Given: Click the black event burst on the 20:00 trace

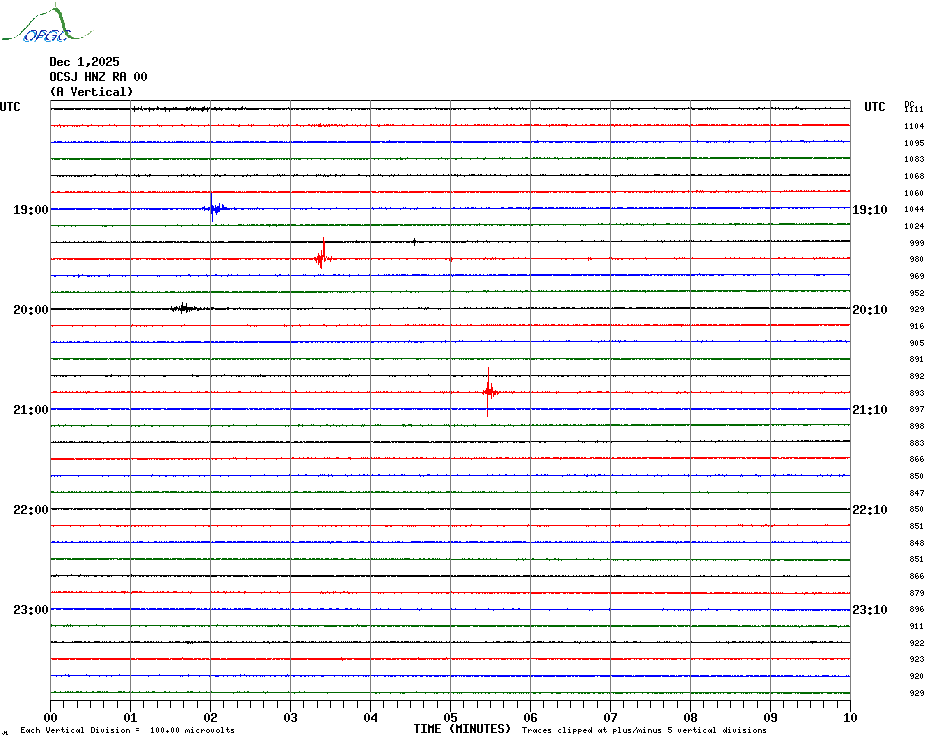Looking at the screenshot, I should (183, 308).
